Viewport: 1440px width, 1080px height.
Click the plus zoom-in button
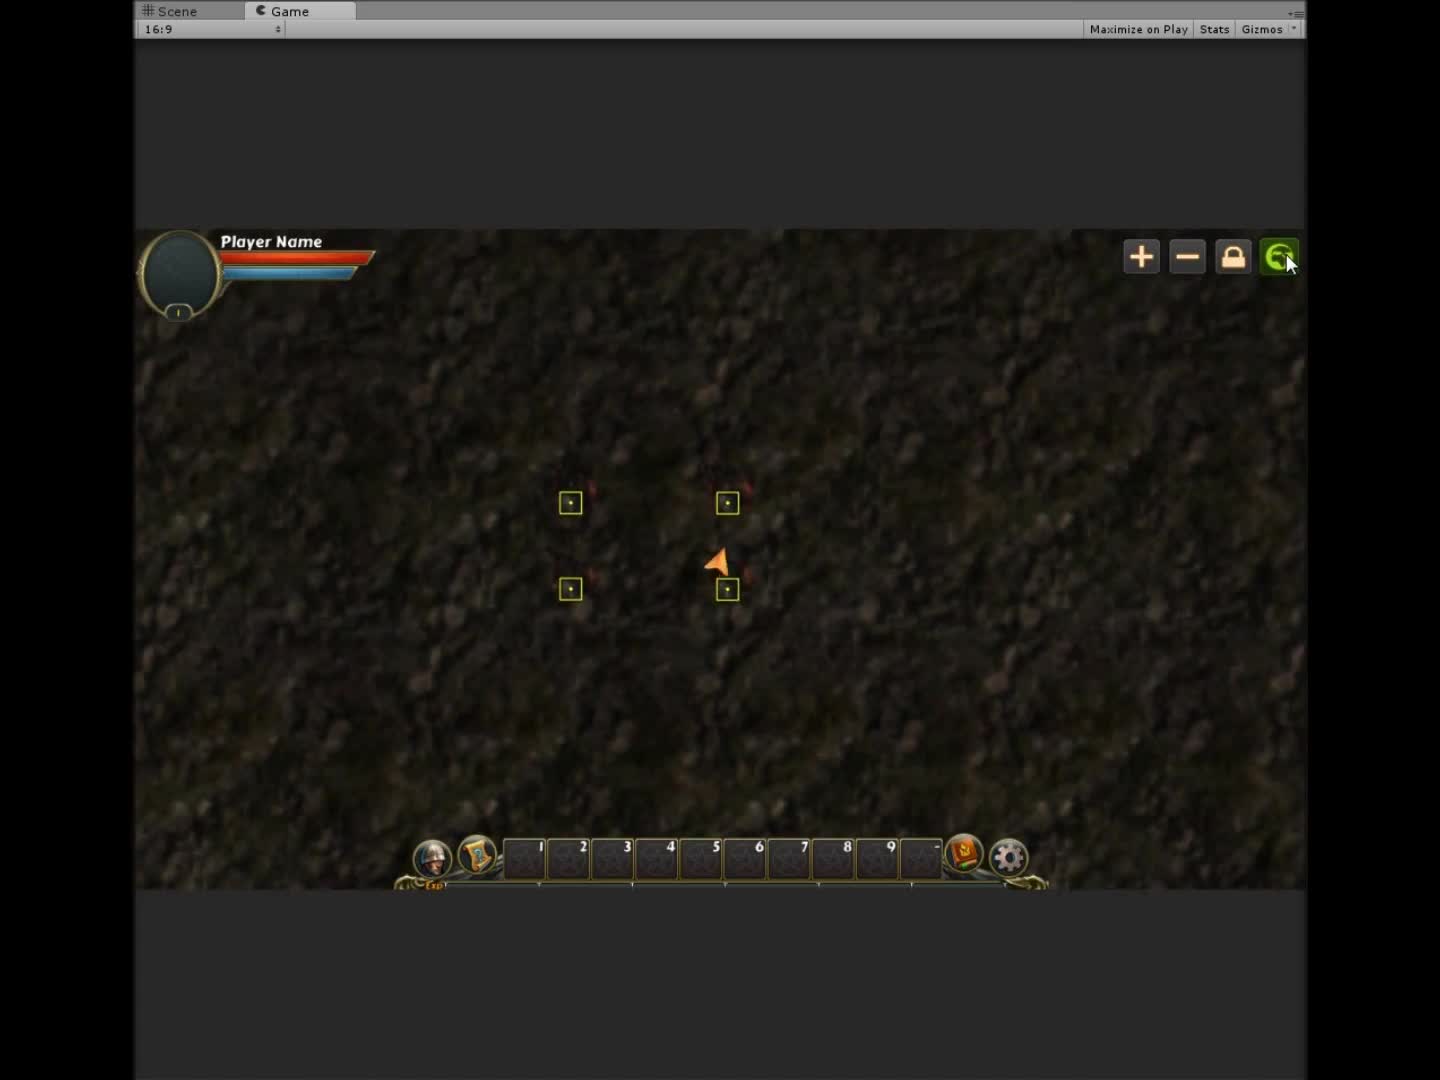(x=1141, y=257)
